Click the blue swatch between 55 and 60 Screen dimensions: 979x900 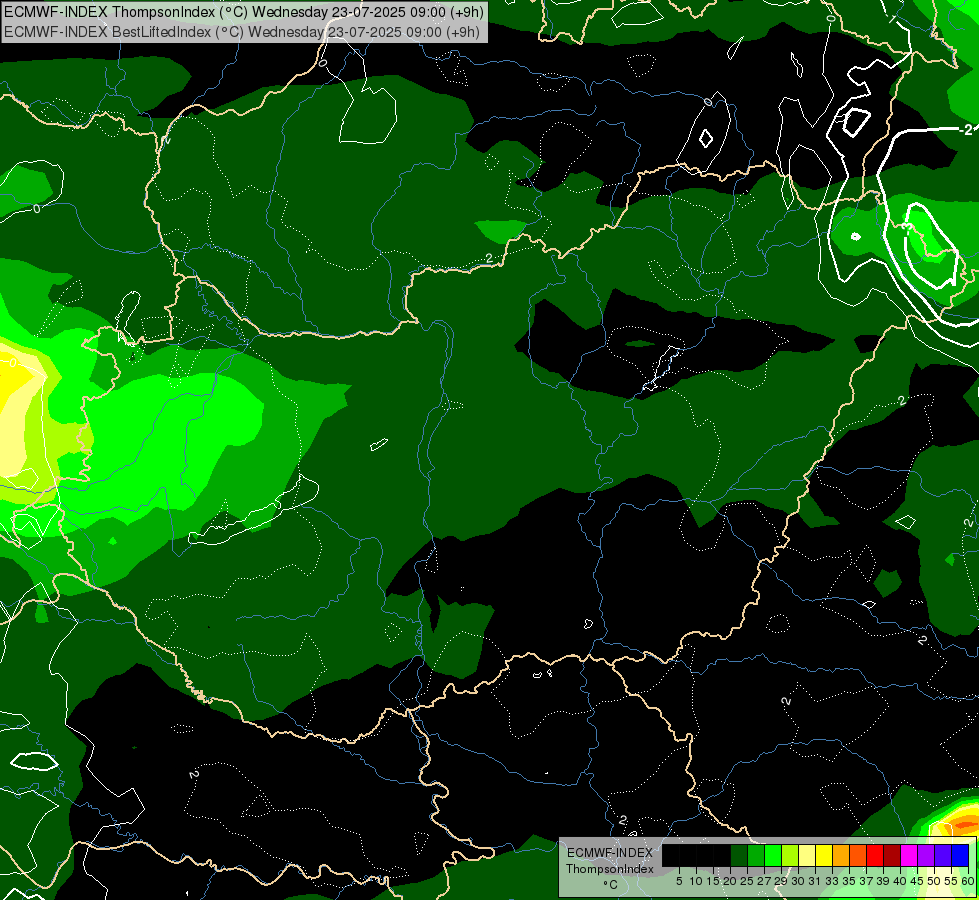coord(961,855)
